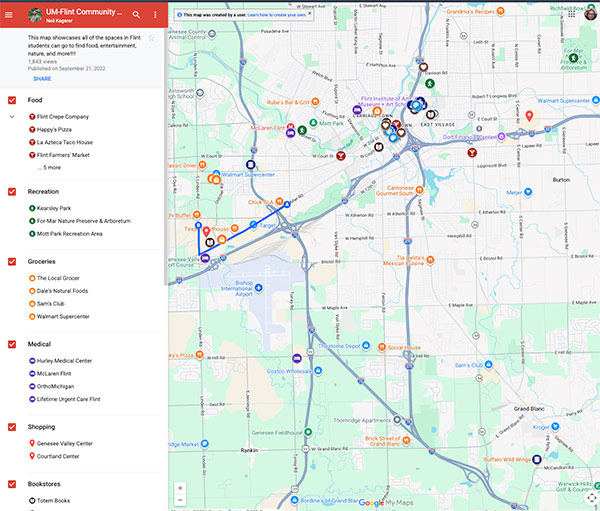Click the my-location crosshair button
Viewport: 600px width, 511px height.
point(592,498)
